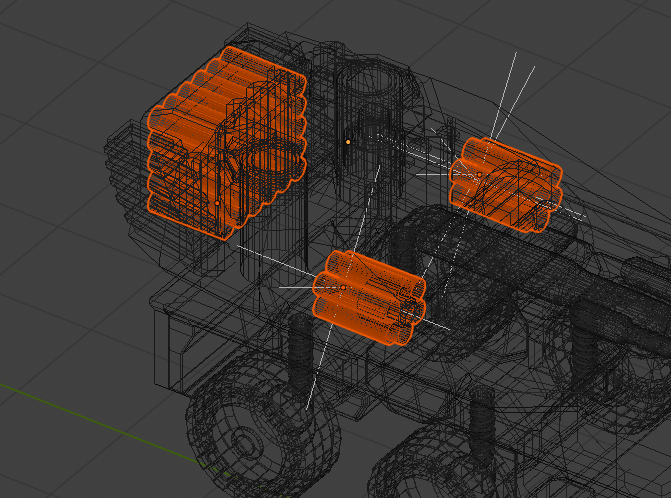Select the large orange stacked-cylinder block

pyautogui.click(x=227, y=143)
